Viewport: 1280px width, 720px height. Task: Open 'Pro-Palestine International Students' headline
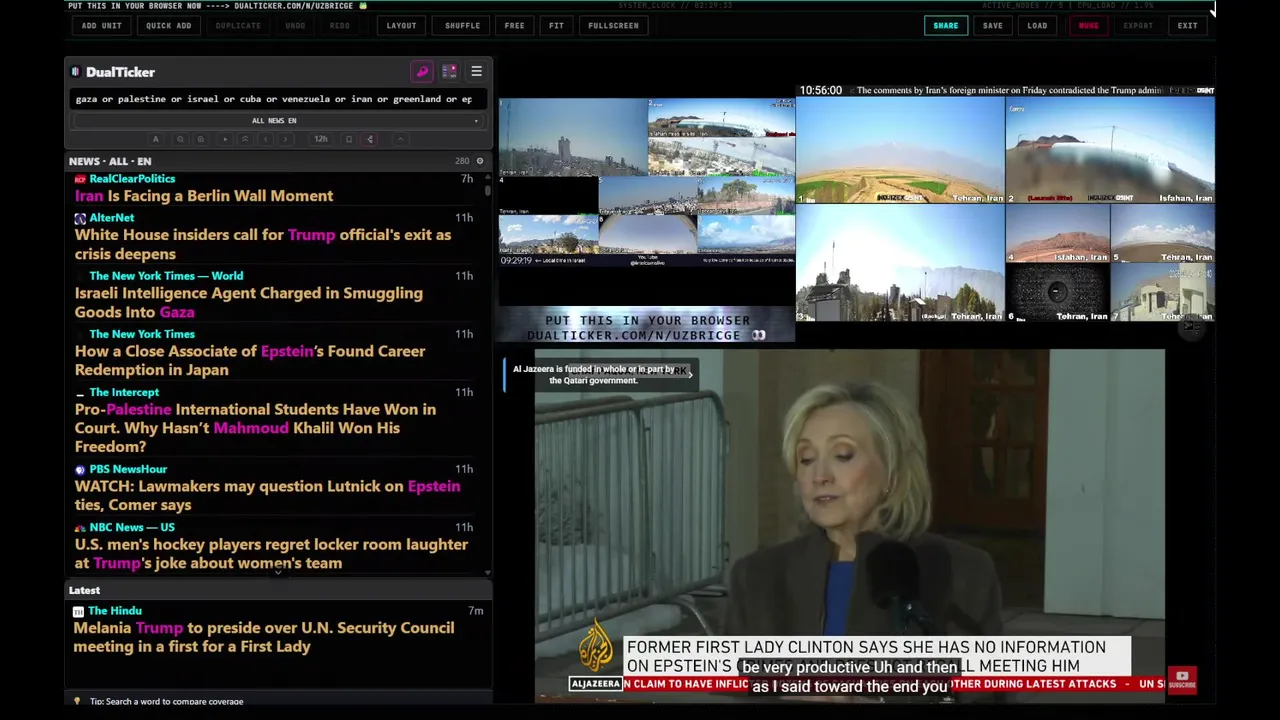pyautogui.click(x=255, y=428)
